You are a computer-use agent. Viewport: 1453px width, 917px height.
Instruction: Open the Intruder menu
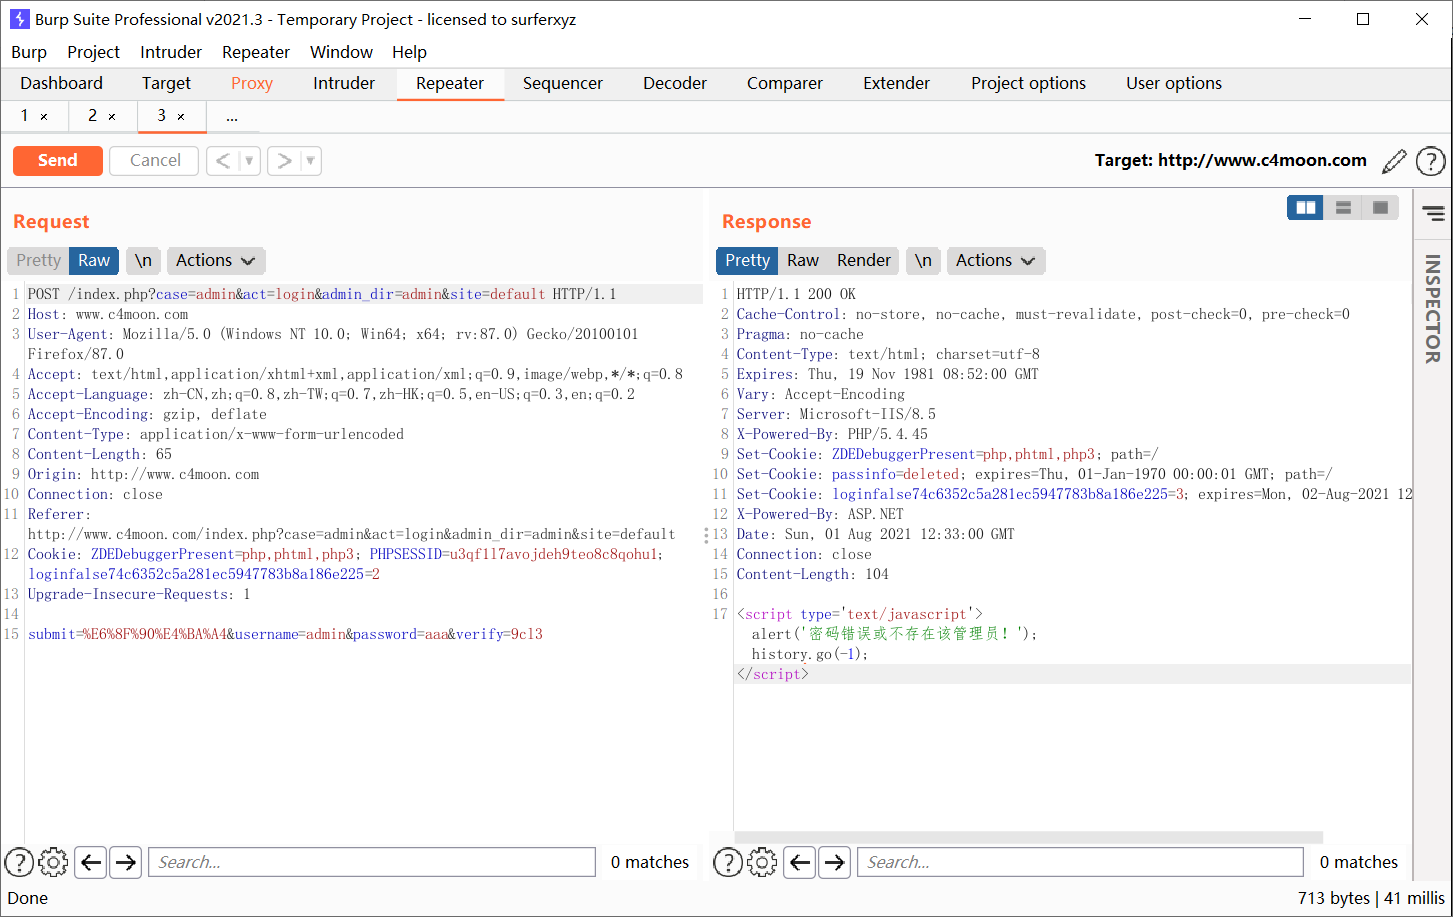pos(171,52)
